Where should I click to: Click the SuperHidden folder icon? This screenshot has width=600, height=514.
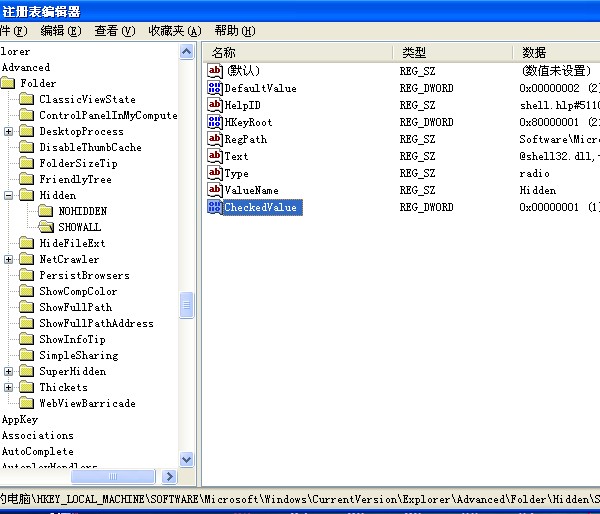coord(26,372)
